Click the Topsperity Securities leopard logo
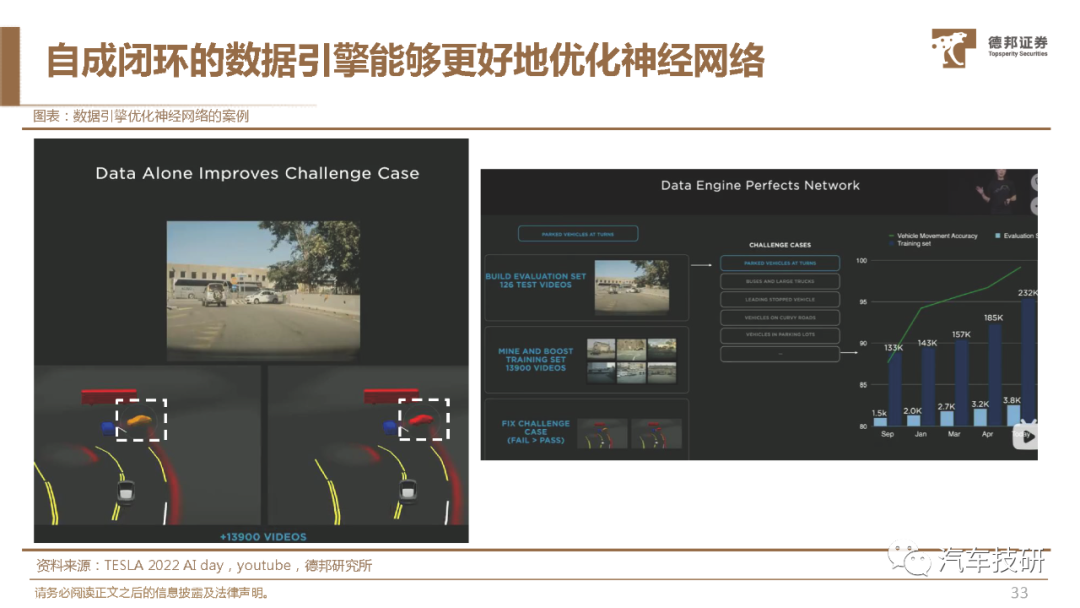Screen dimensions: 1080x608 (953, 48)
